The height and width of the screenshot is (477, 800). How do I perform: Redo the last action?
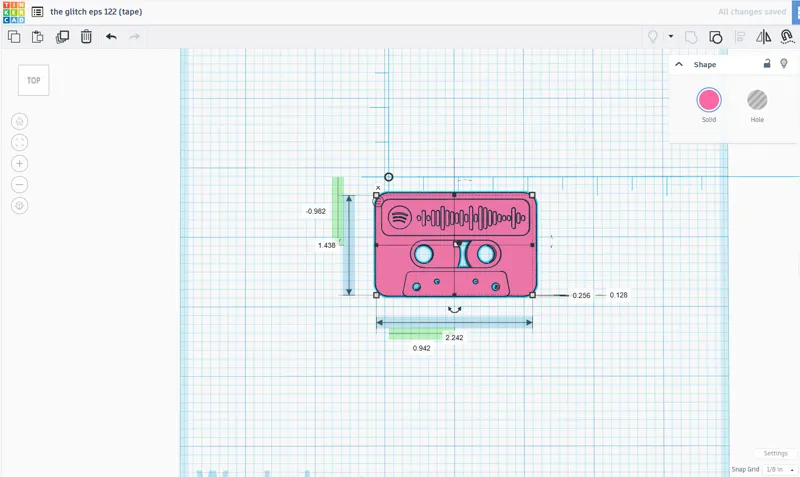coord(134,37)
